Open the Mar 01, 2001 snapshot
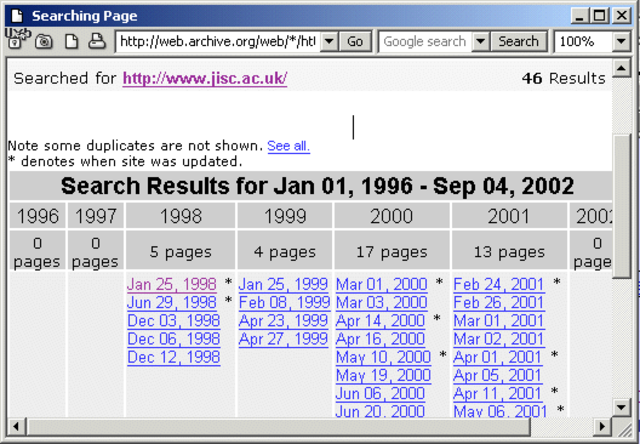Image resolution: width=640 pixels, height=444 pixels. (x=499, y=321)
